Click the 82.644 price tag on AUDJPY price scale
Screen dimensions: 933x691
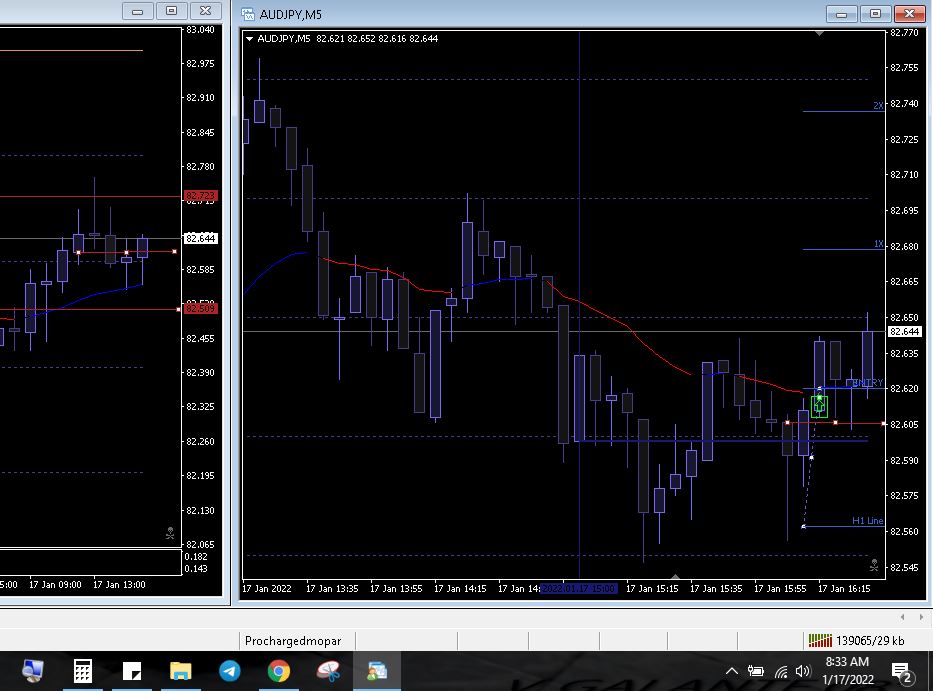(x=904, y=332)
